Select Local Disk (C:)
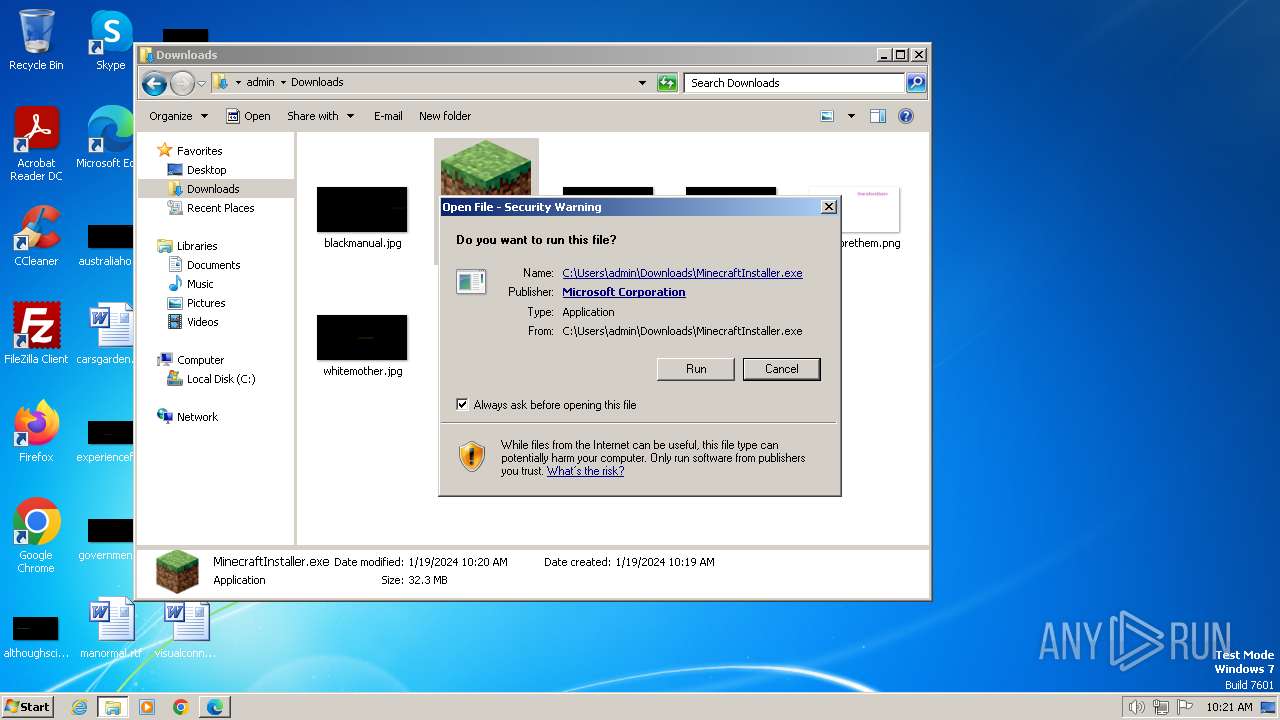 click(x=210, y=379)
